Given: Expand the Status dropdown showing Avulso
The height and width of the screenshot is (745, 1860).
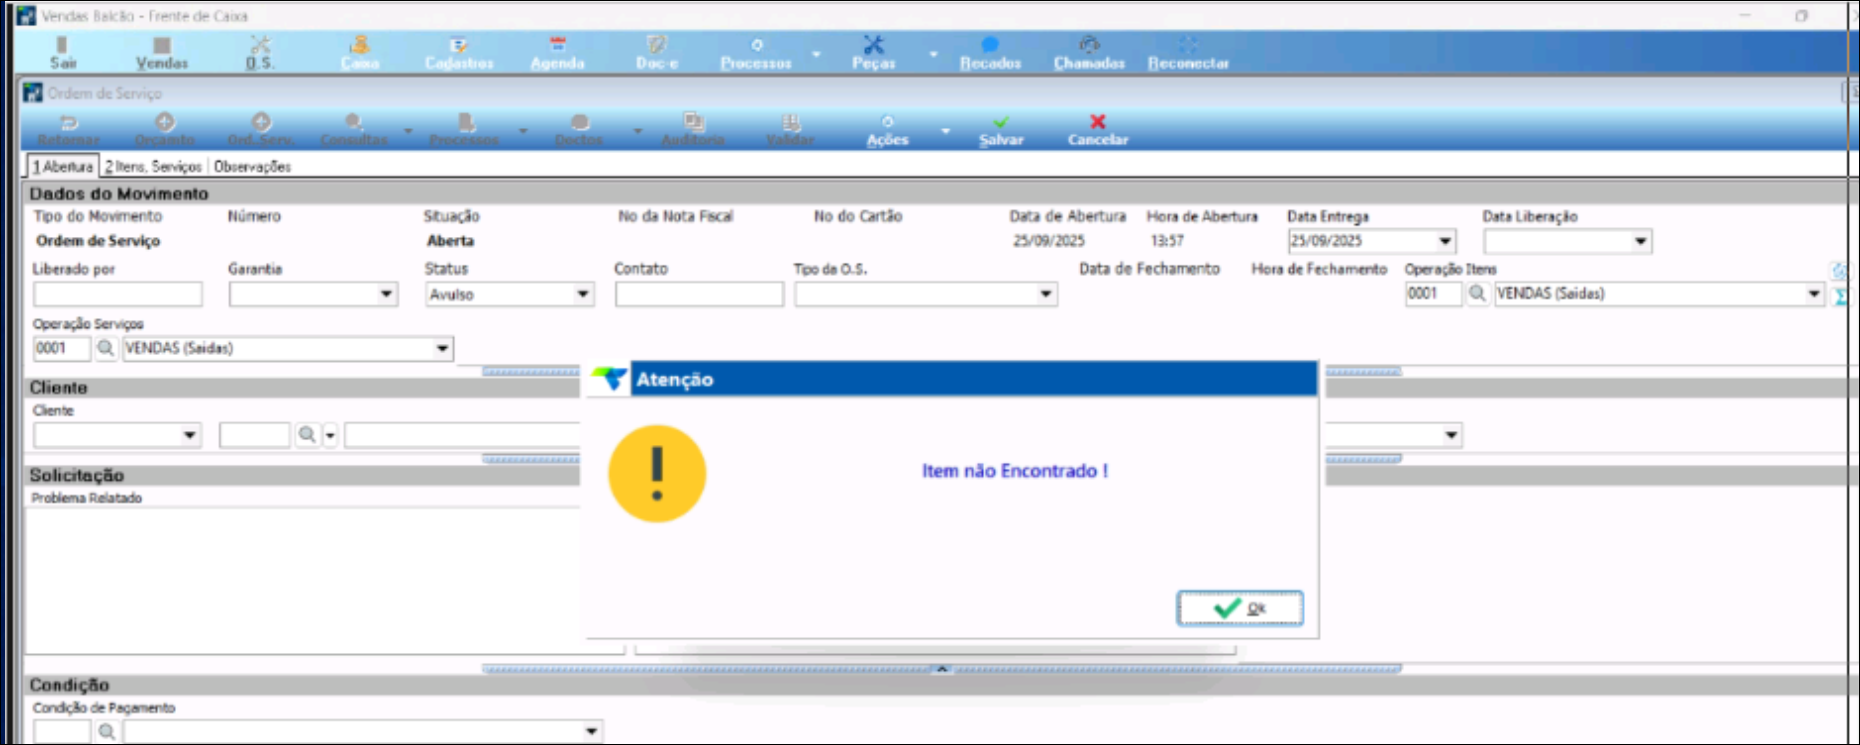Looking at the screenshot, I should pyautogui.click(x=582, y=294).
